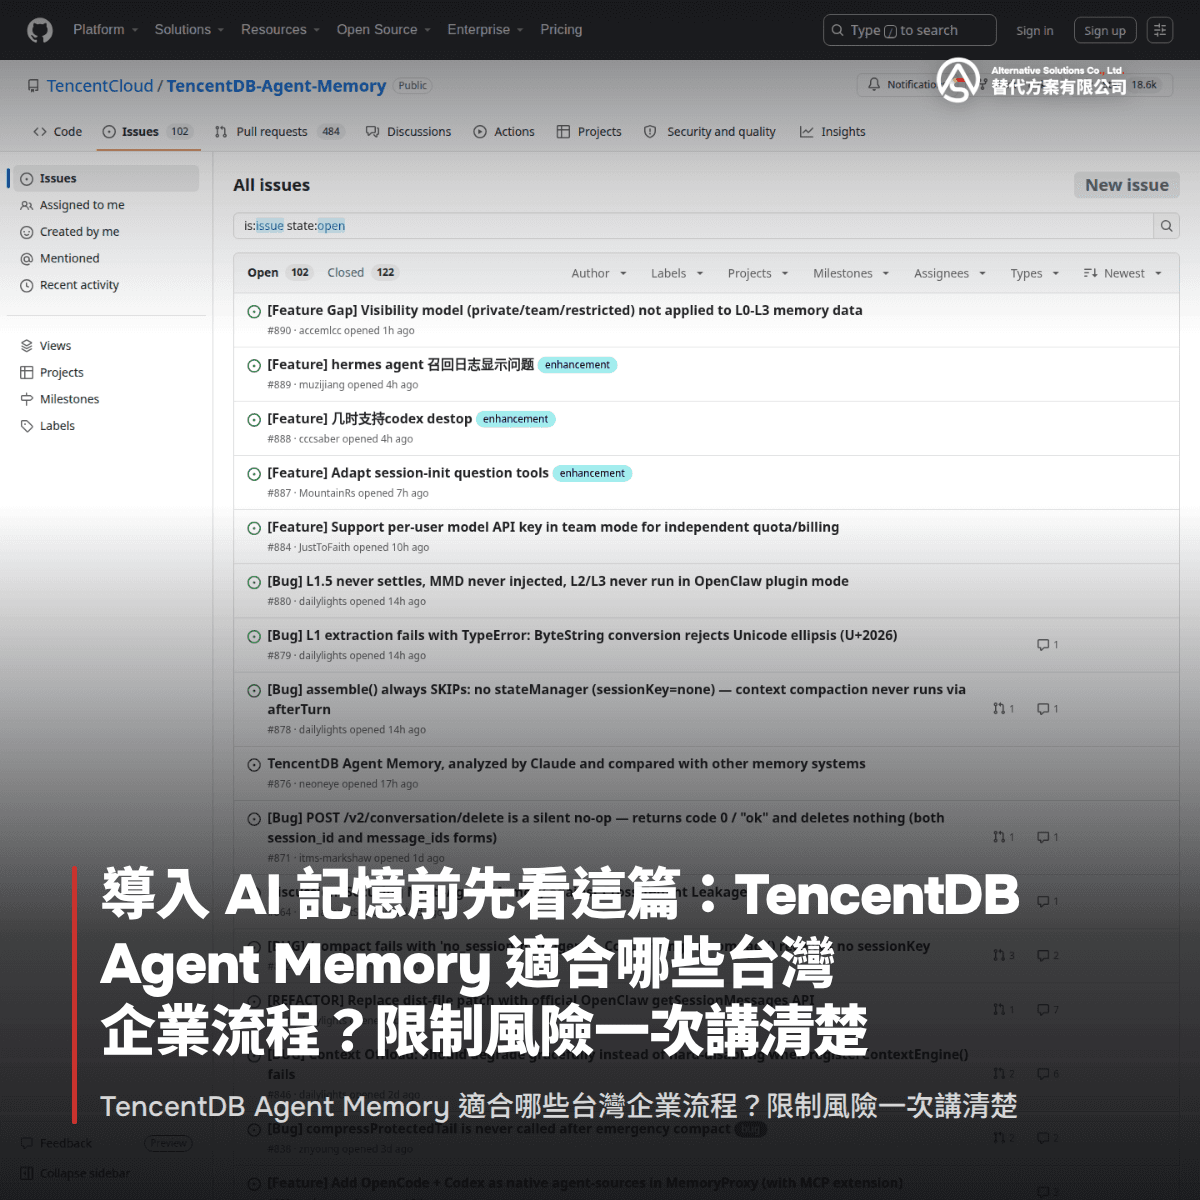Show Closed issues list (122)
Screen dimensions: 1200x1200
pos(363,273)
